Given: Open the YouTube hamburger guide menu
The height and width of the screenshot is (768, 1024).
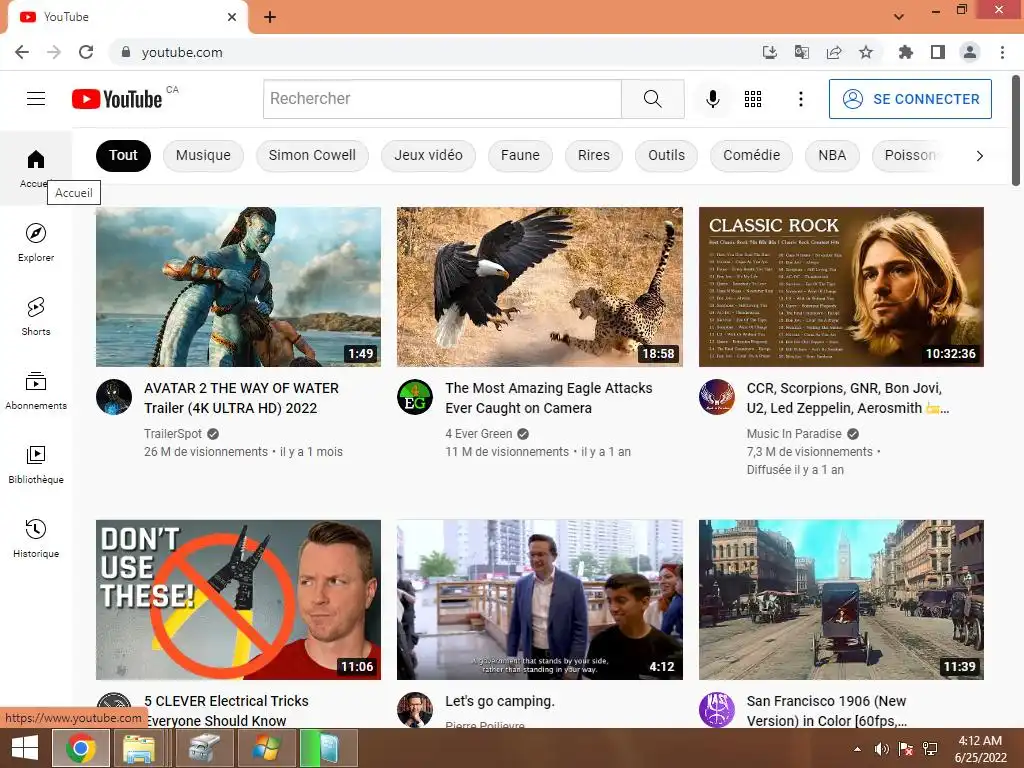Looking at the screenshot, I should (36, 99).
